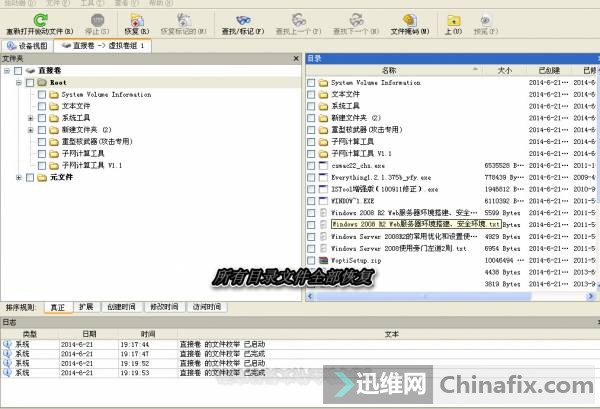Click the 直接卷 drive icon in folder tree
The height and width of the screenshot is (409, 600).
pyautogui.click(x=31, y=71)
